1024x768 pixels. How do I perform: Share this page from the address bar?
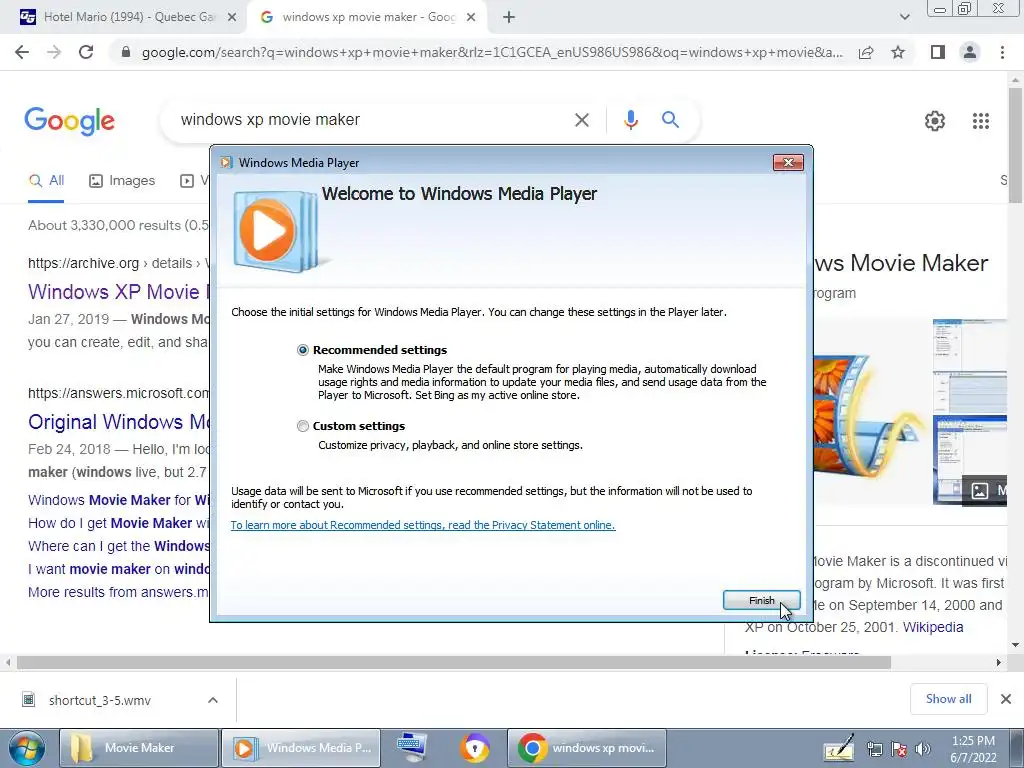click(866, 52)
